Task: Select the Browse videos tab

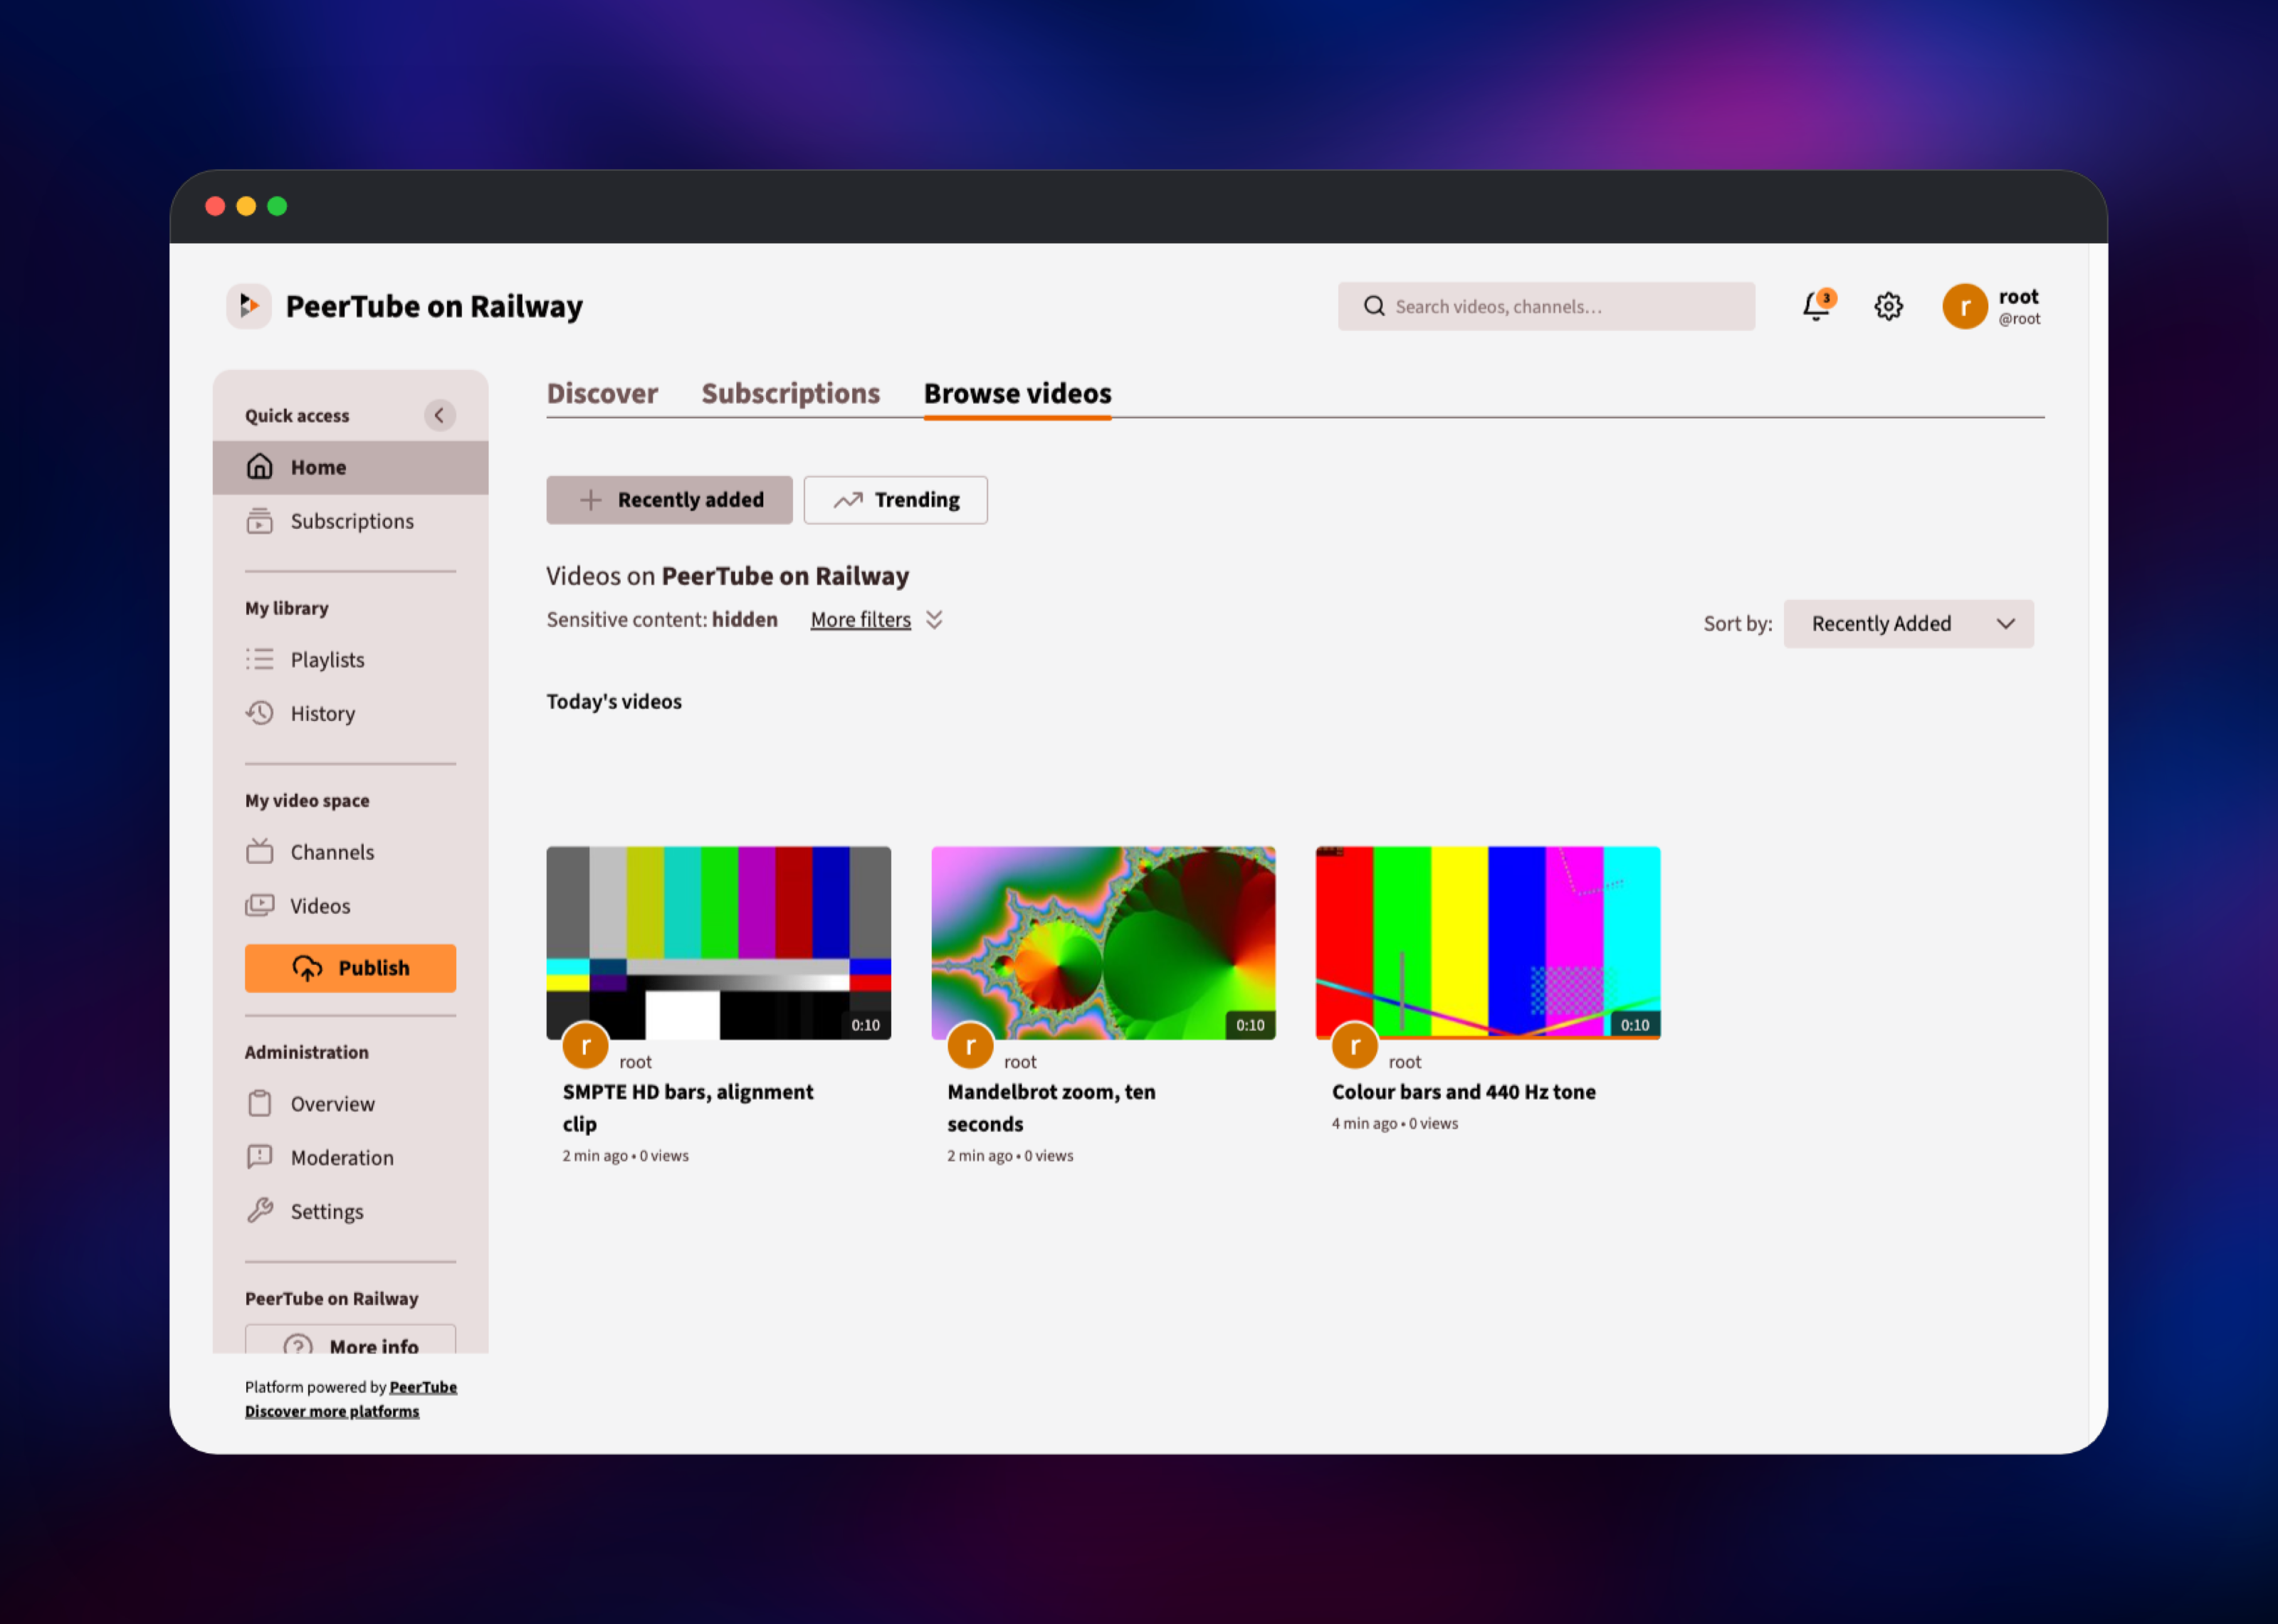Action: point(1017,394)
